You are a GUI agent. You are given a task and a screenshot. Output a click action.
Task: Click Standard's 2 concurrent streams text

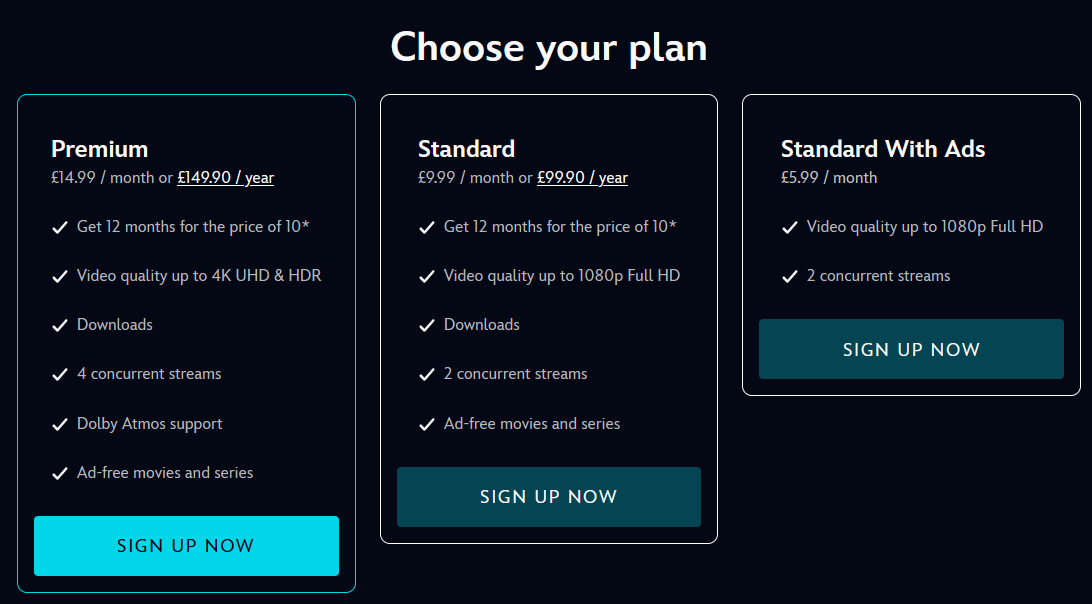pyautogui.click(x=515, y=374)
